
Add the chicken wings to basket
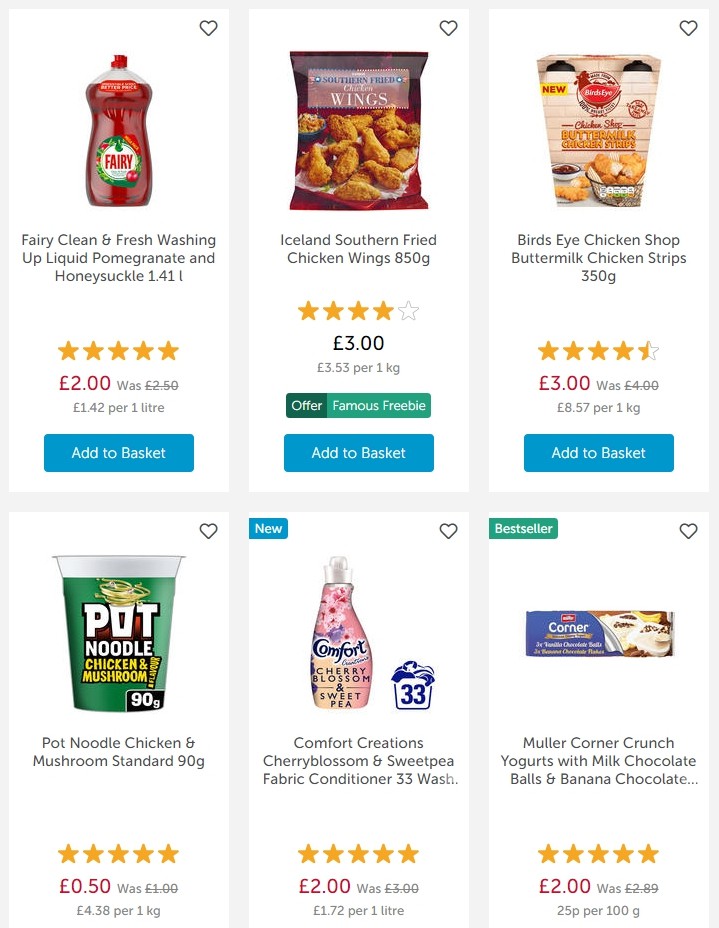(358, 452)
